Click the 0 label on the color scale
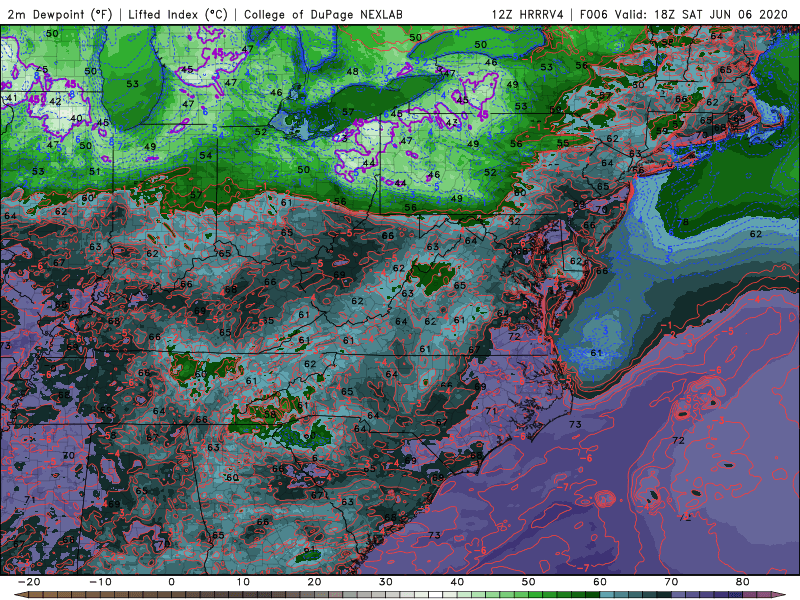The height and width of the screenshot is (600, 800). [x=171, y=582]
